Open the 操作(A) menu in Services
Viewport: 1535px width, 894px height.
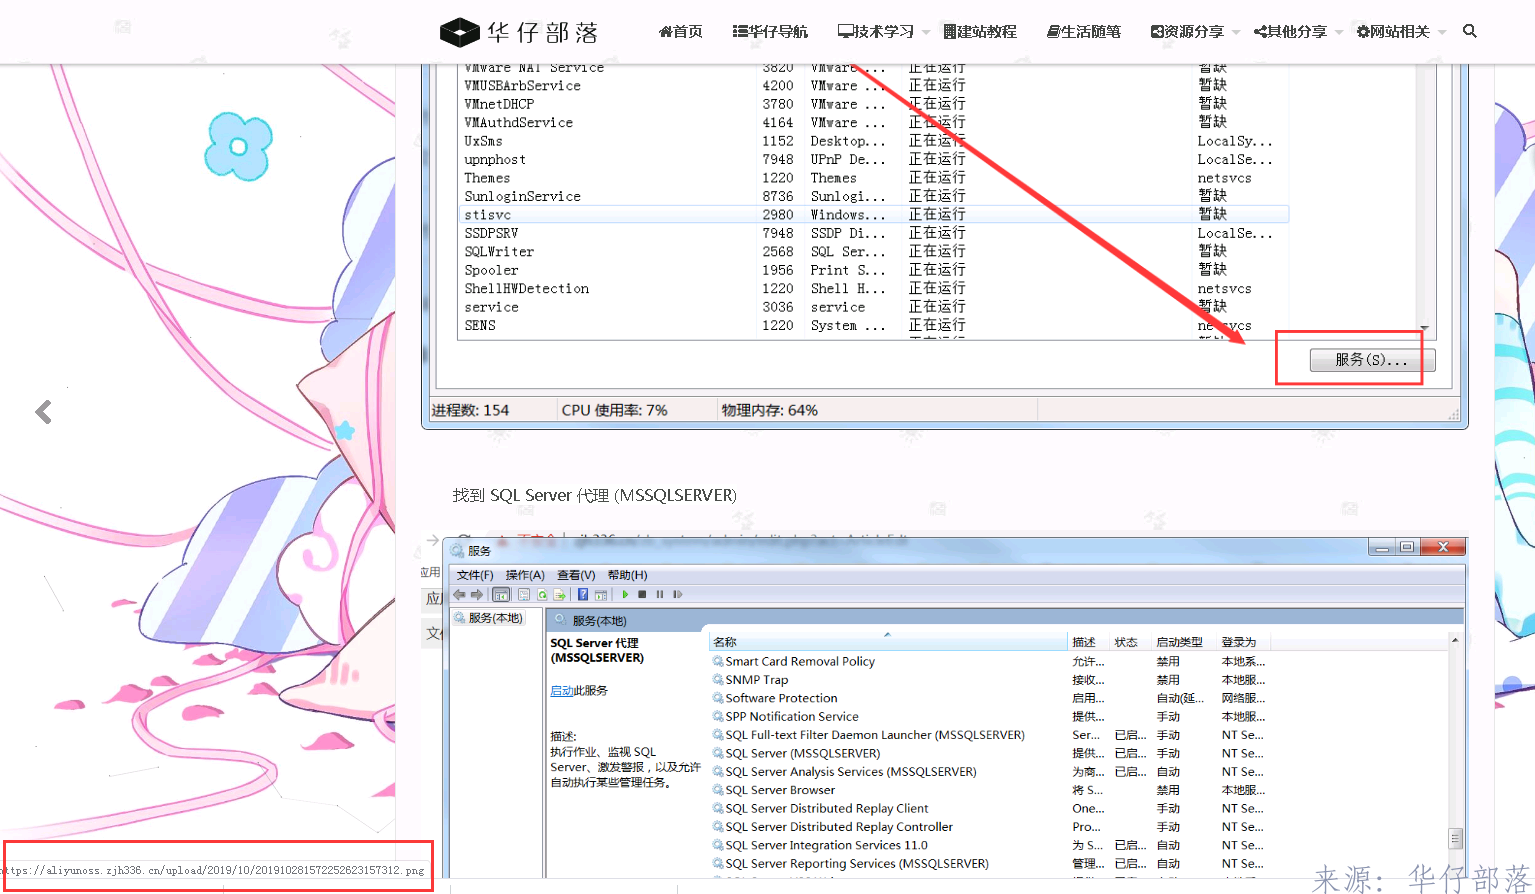525,575
